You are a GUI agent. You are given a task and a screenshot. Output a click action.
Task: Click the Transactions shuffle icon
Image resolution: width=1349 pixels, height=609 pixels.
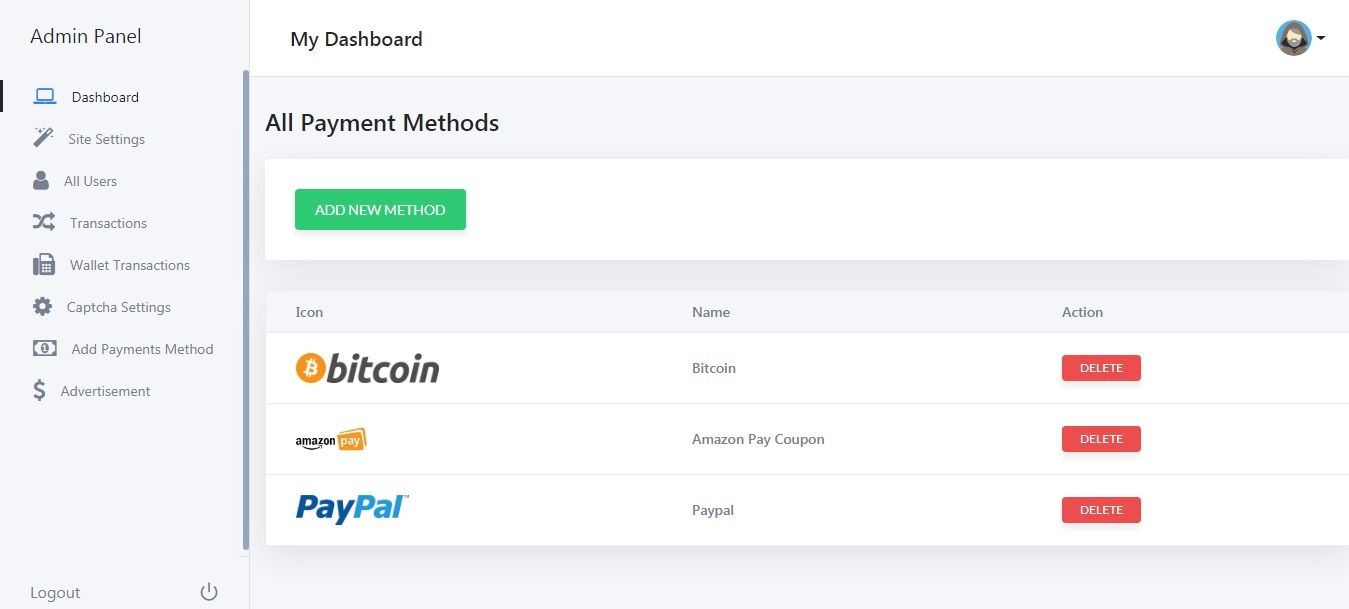pyautogui.click(x=43, y=222)
